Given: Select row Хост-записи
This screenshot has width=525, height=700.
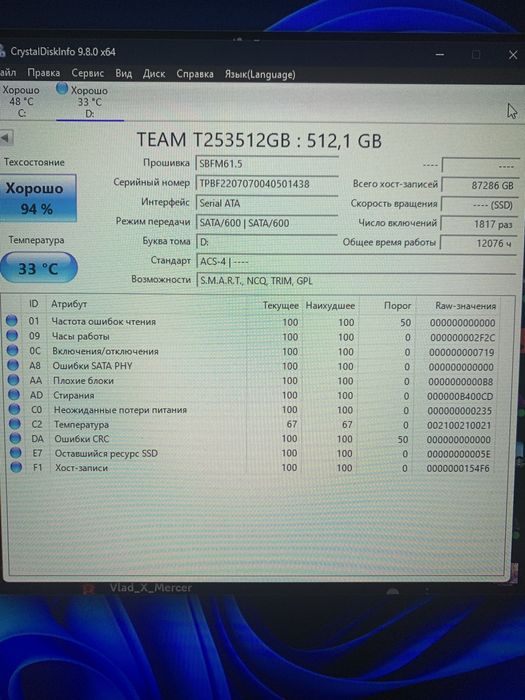Looking at the screenshot, I should (251, 468).
